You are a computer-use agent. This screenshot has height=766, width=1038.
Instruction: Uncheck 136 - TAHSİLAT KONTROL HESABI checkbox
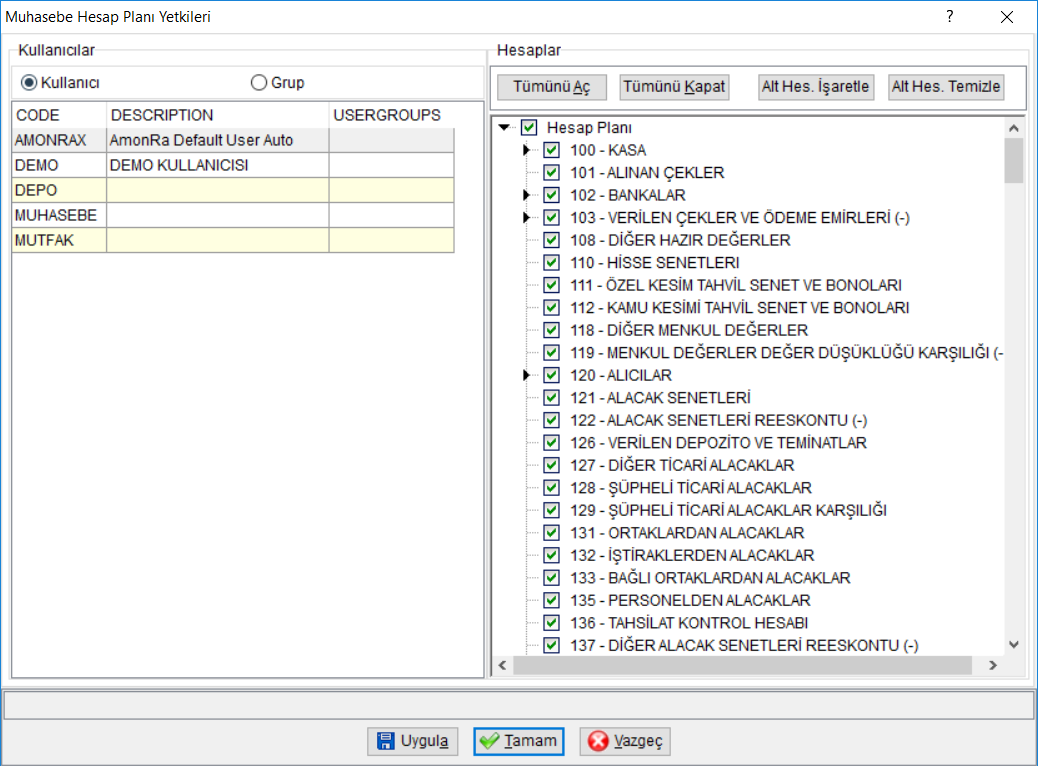[551, 623]
